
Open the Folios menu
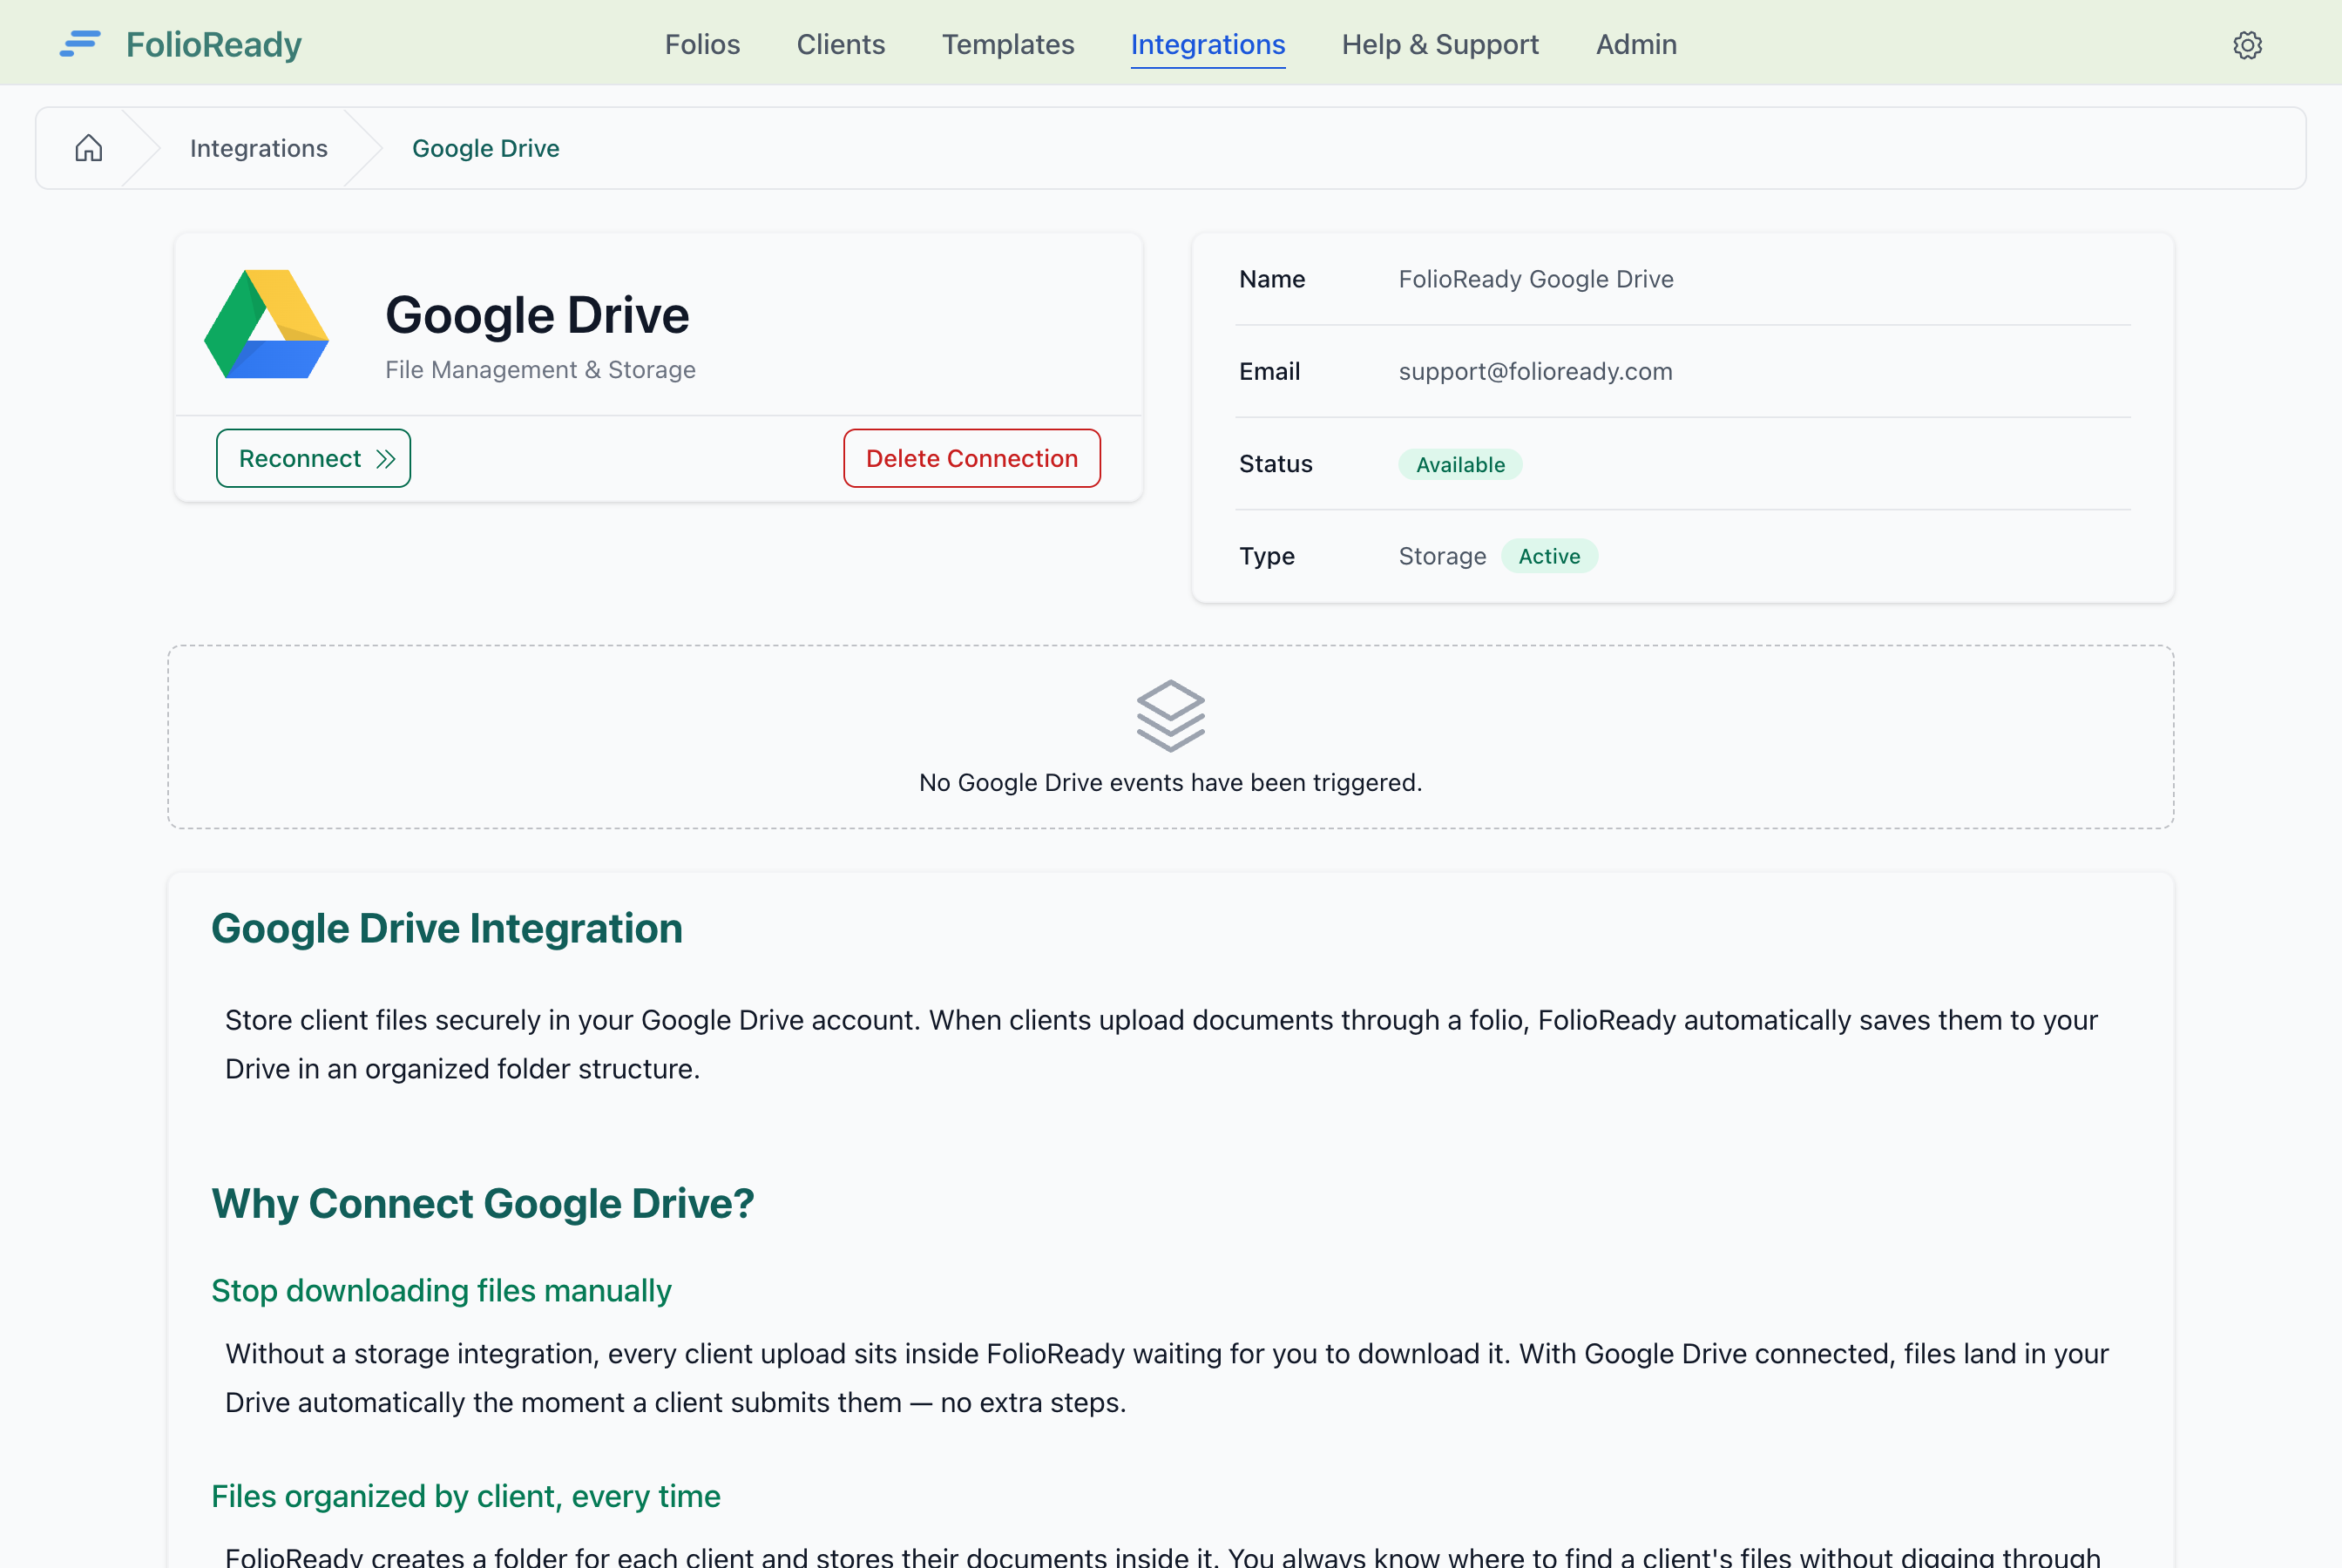(702, 44)
